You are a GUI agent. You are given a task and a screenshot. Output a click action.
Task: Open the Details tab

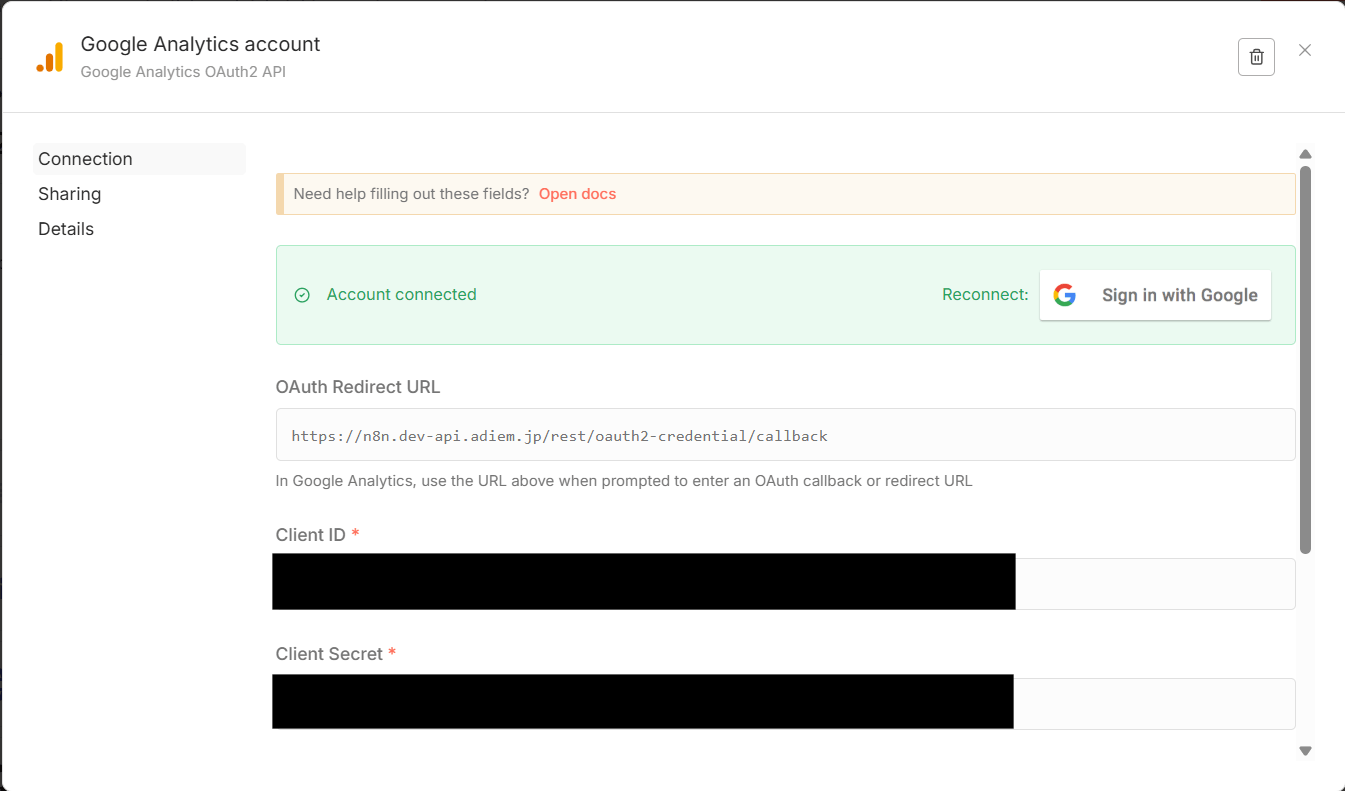tap(66, 229)
